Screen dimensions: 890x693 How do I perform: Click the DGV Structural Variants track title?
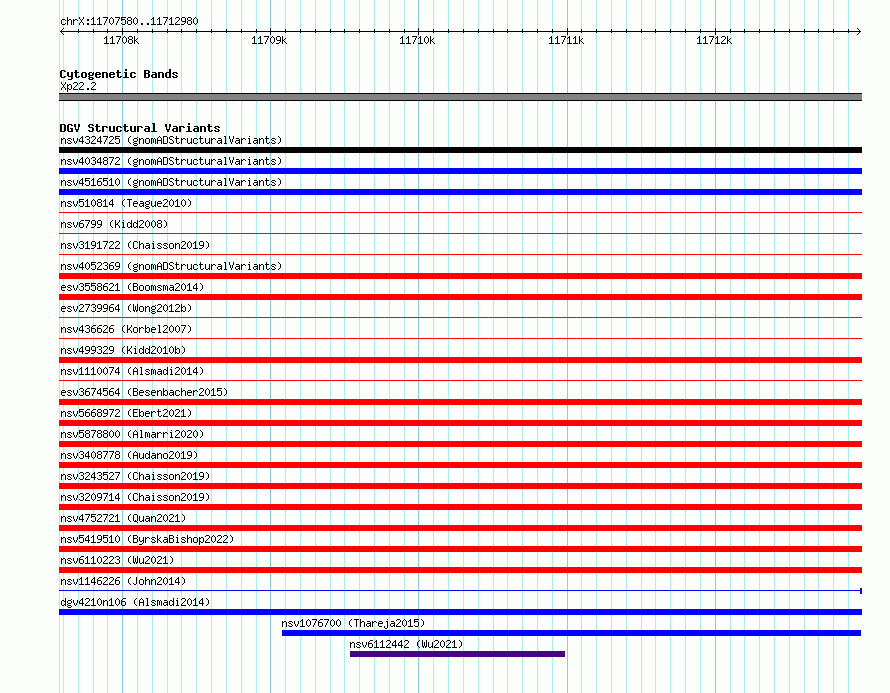[x=140, y=128]
